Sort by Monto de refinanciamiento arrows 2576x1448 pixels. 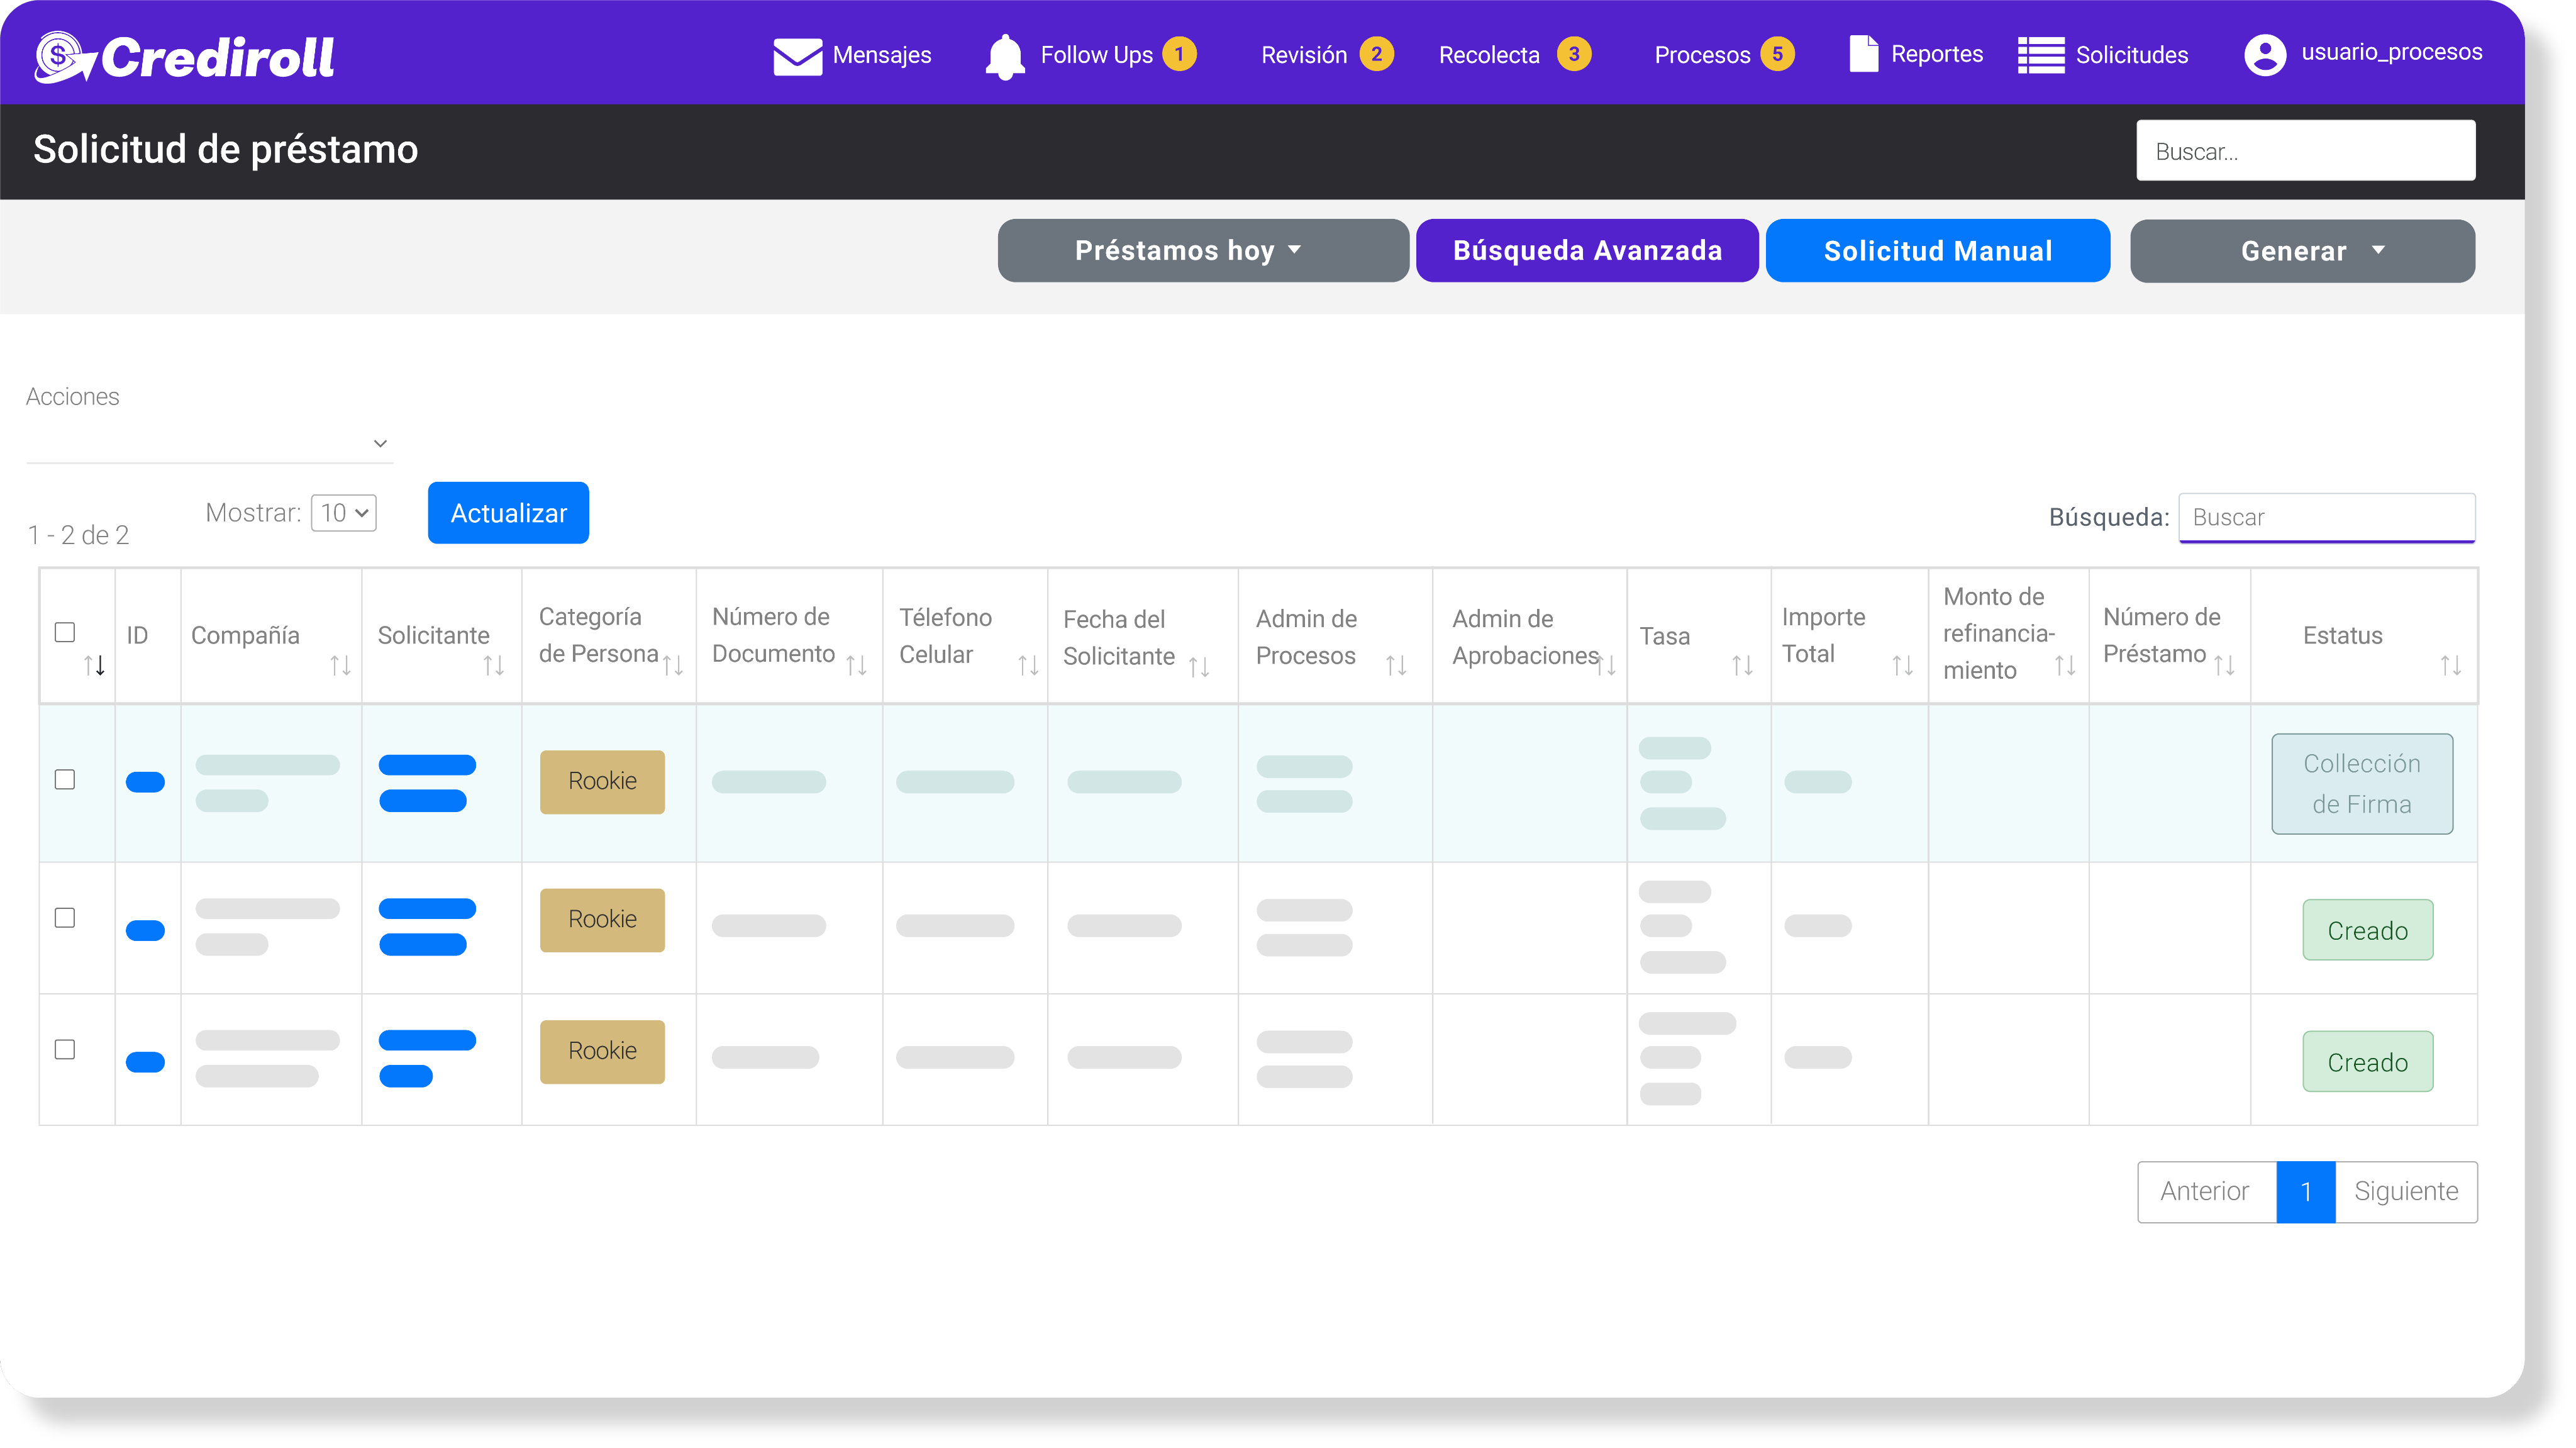tap(2065, 666)
